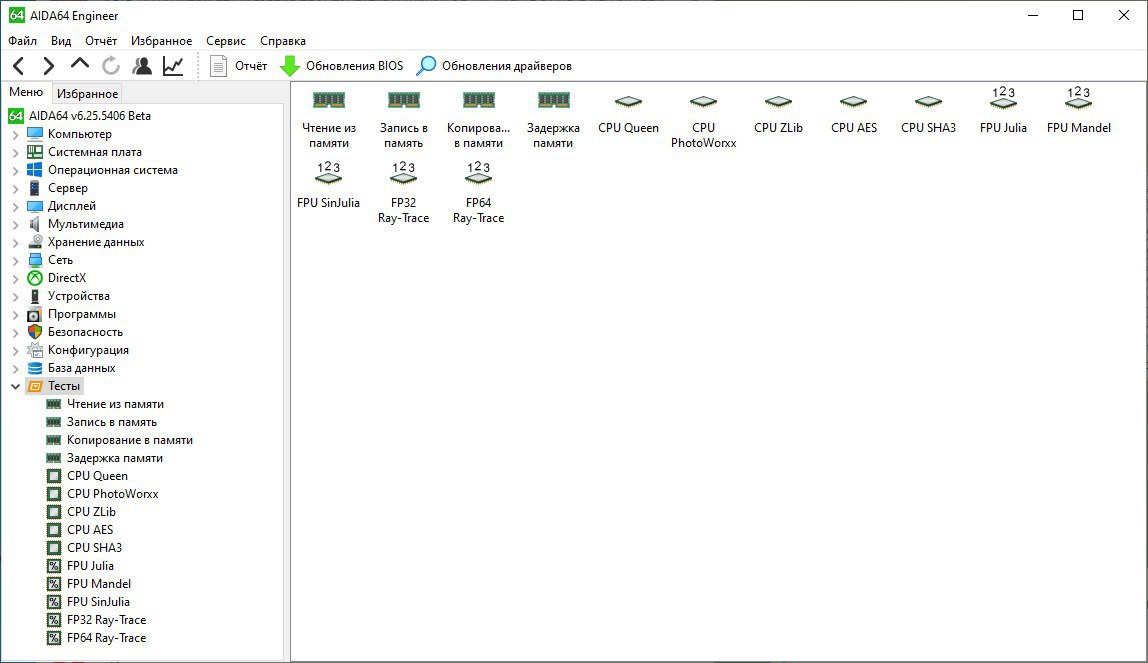Open Обновления BIOS from the toolbar
Viewport: 1148px width, 663px height.
[x=341, y=66]
